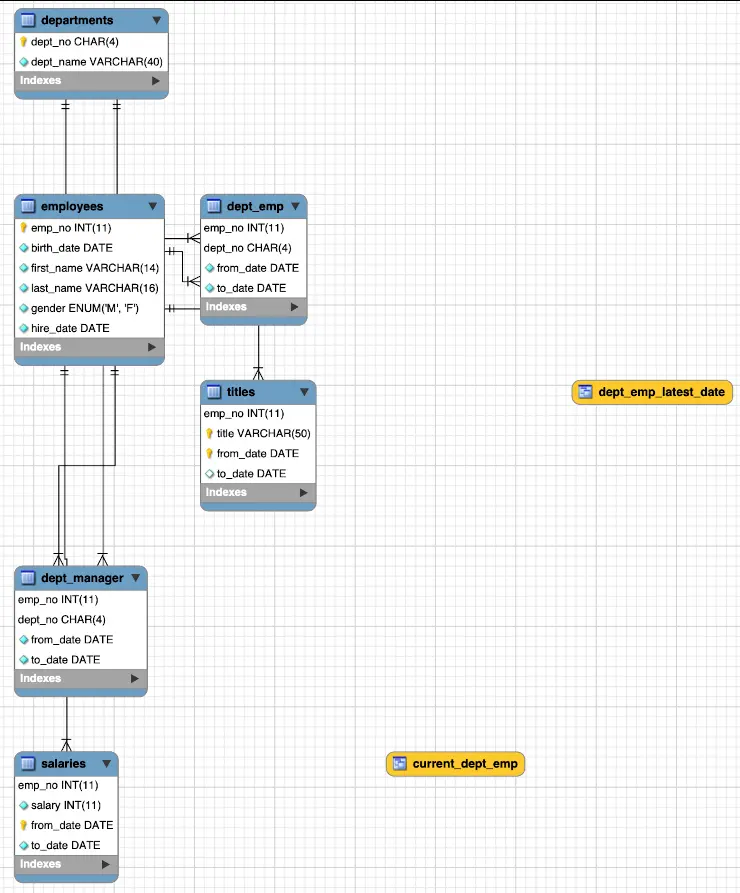
Task: Select the current_dept_emp view
Action: point(465,764)
